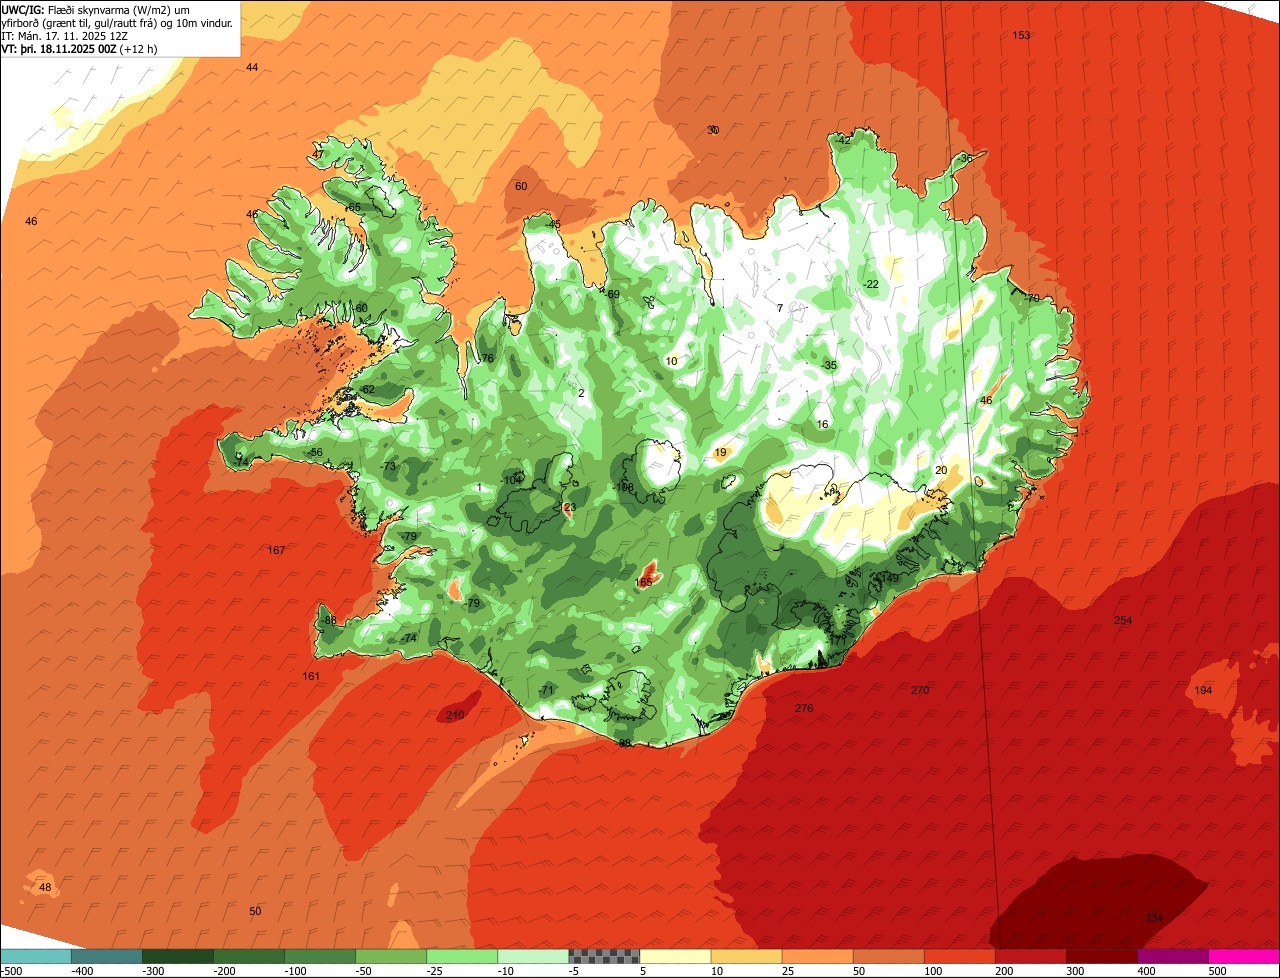
Task: Click the map value 69 in north Iceland
Action: [x=614, y=294]
